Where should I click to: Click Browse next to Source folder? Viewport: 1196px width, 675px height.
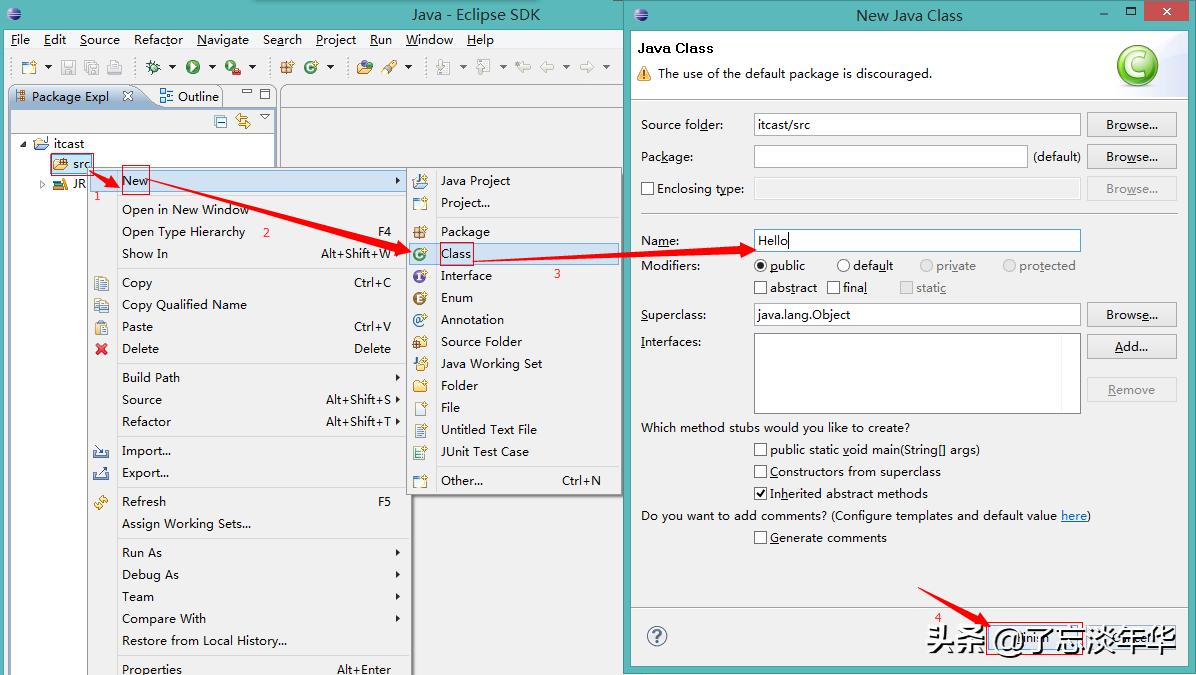point(1131,125)
